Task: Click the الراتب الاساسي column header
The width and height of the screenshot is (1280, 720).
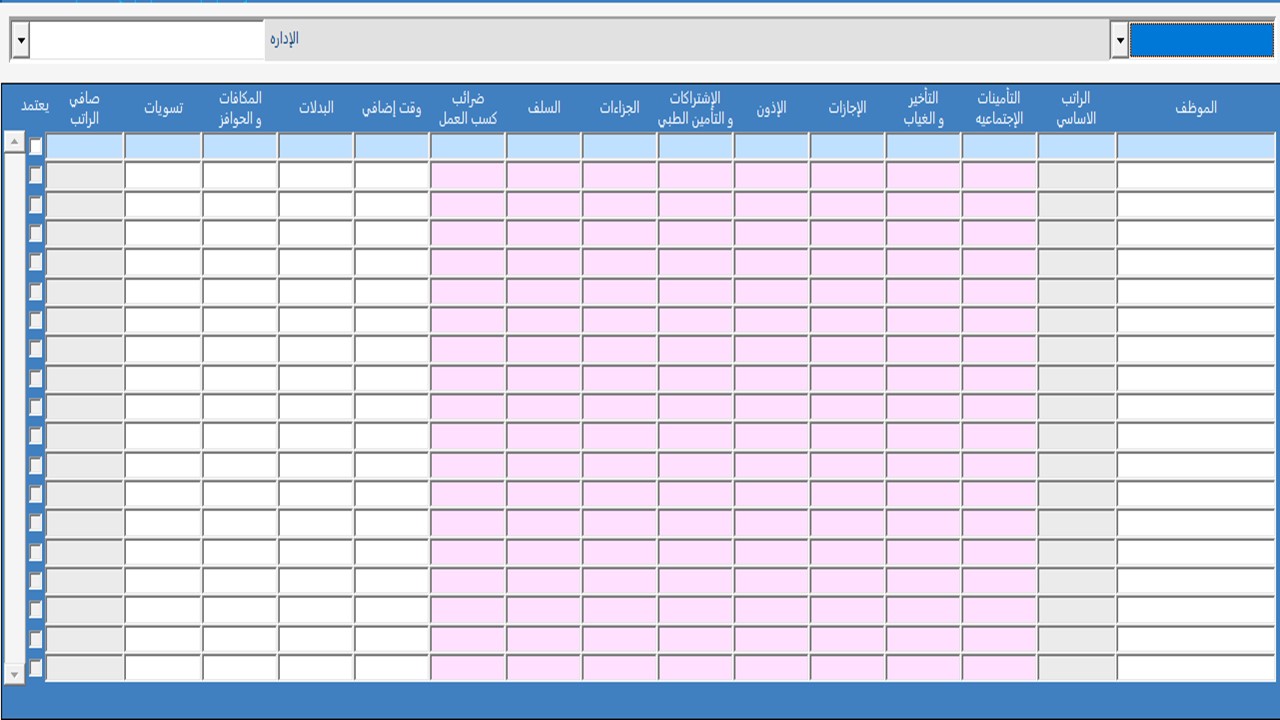Action: tap(1076, 108)
